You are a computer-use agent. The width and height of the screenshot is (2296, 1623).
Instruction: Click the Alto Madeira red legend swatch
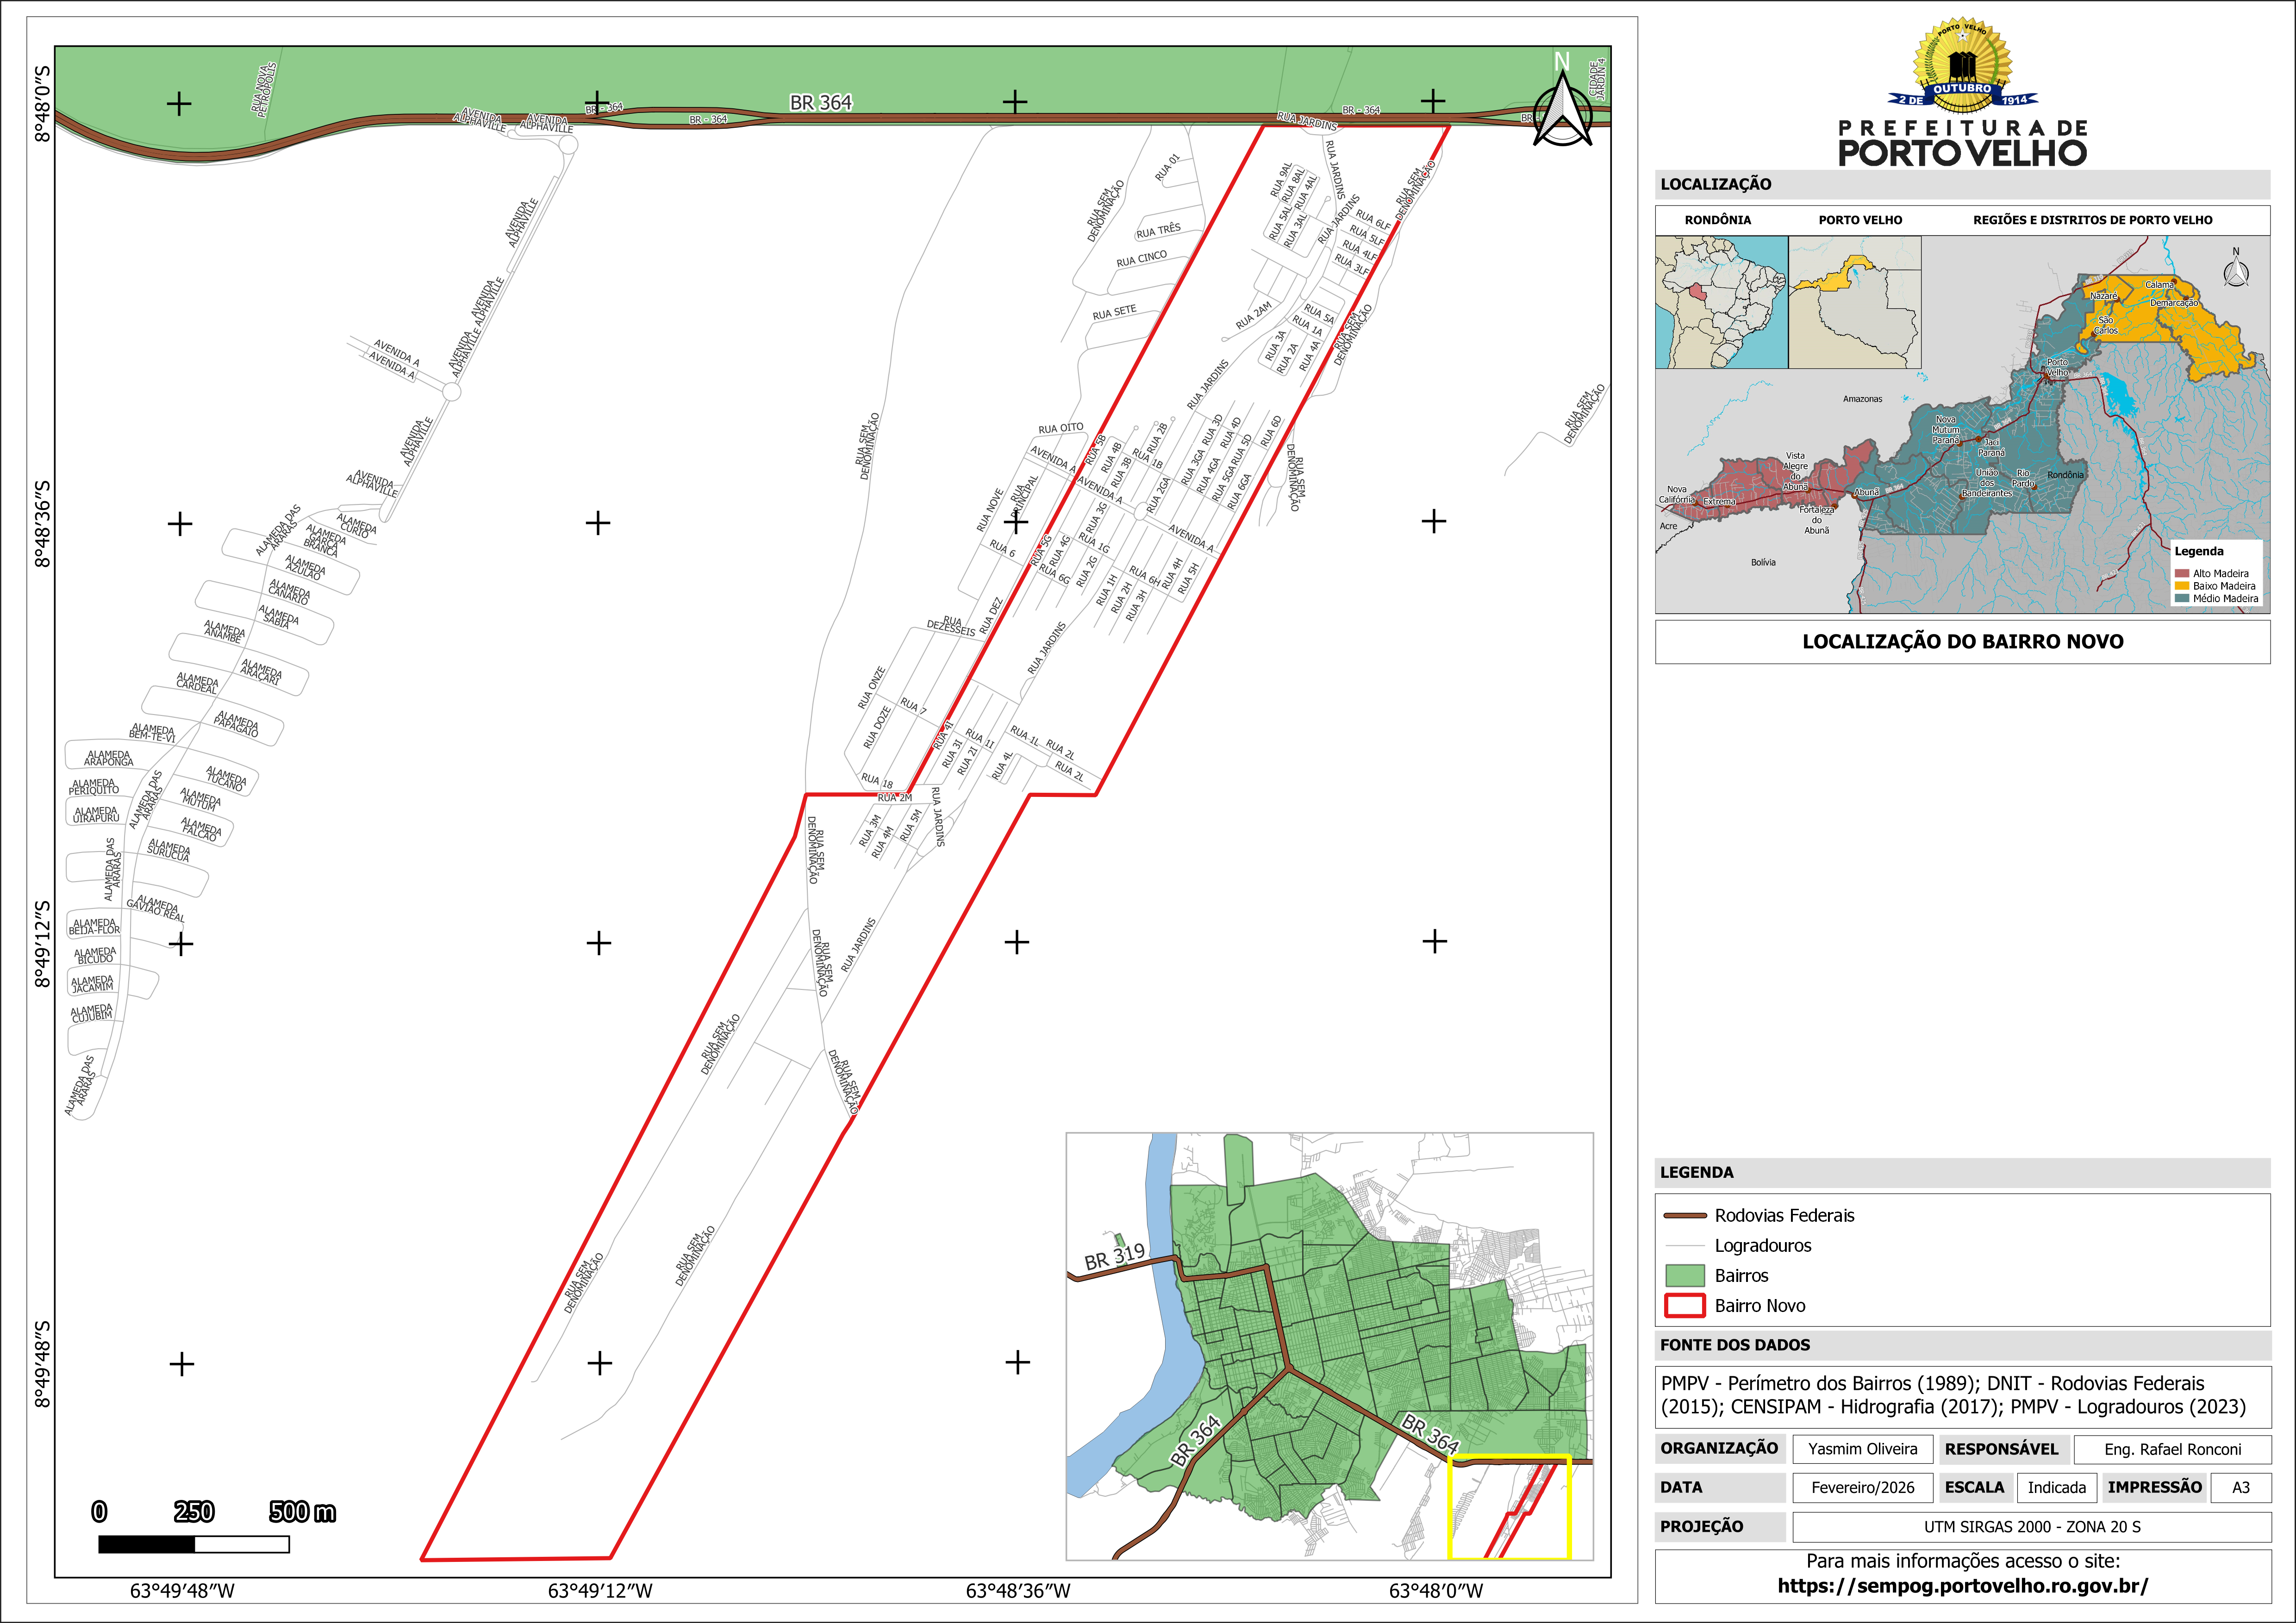click(x=2182, y=574)
